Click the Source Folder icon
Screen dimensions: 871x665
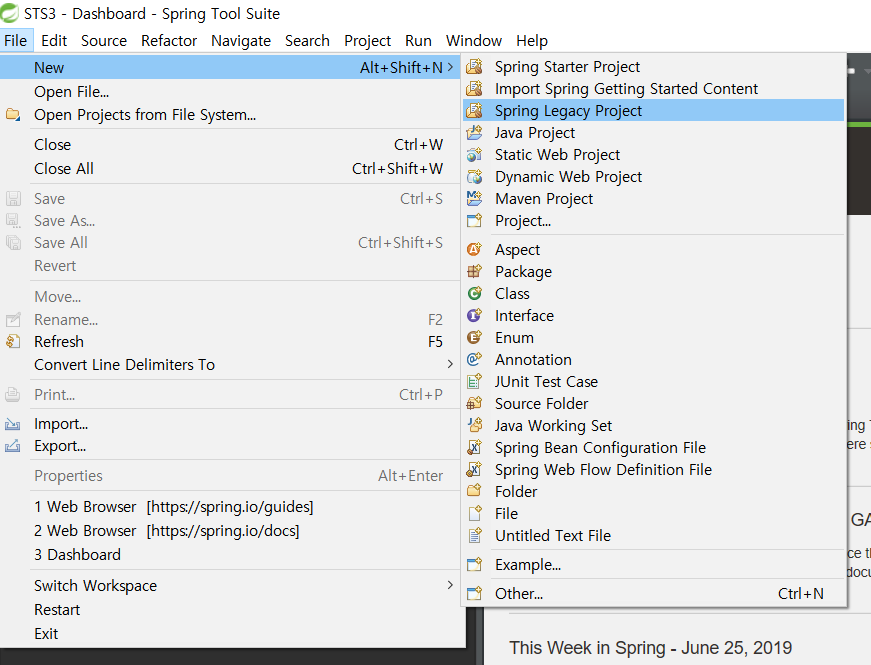tap(474, 403)
